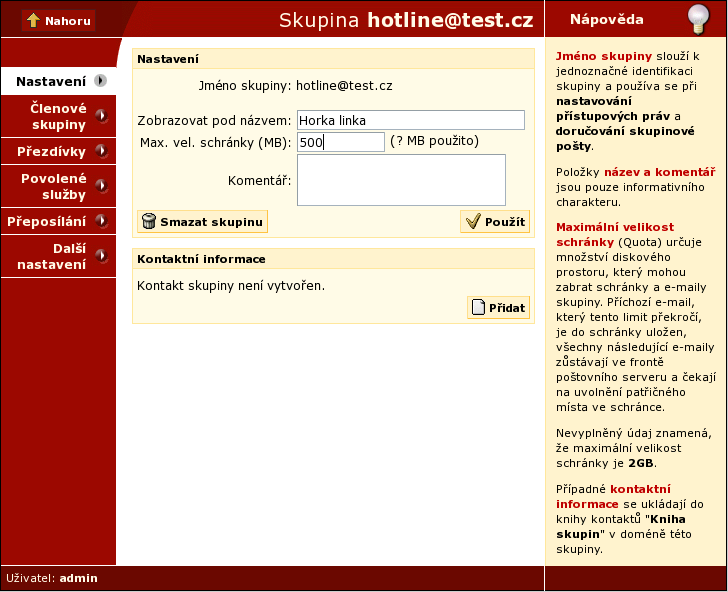This screenshot has height=592, width=728.
Task: Click the 'Jméno skupiny' red help term
Action: tap(604, 56)
